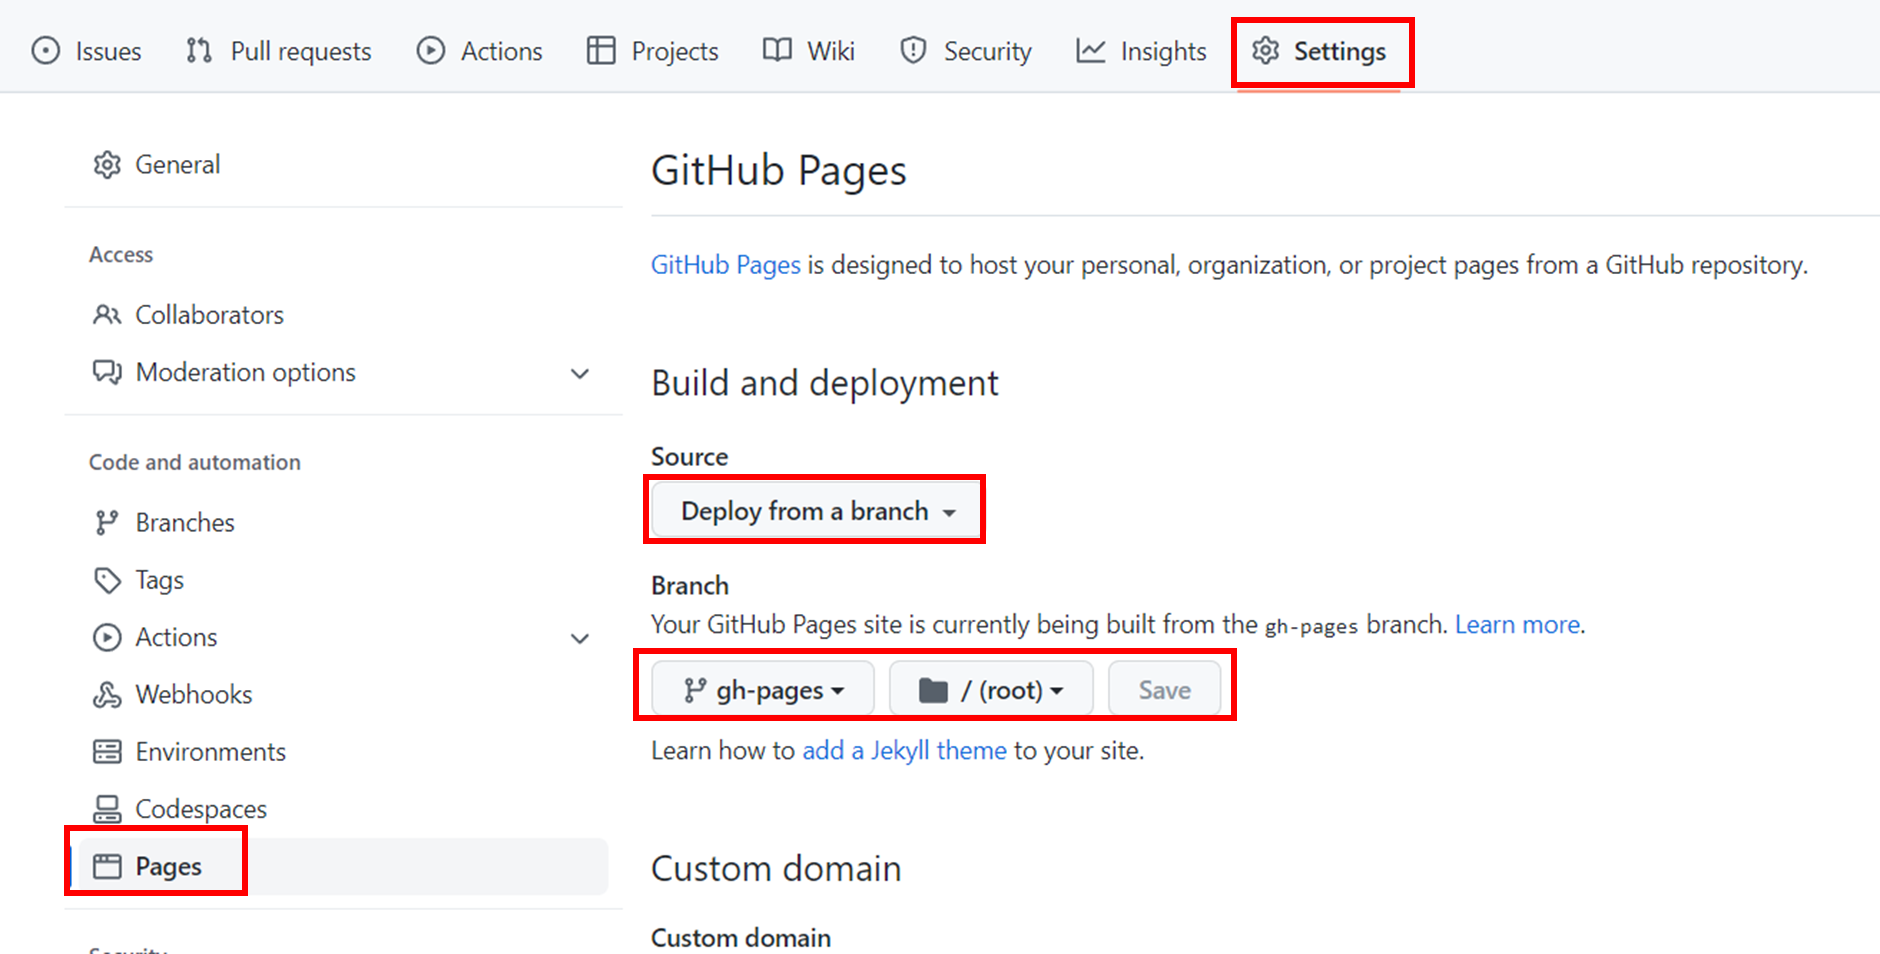Open Webhooks settings
This screenshot has height=954, width=1880.
tap(342, 694)
